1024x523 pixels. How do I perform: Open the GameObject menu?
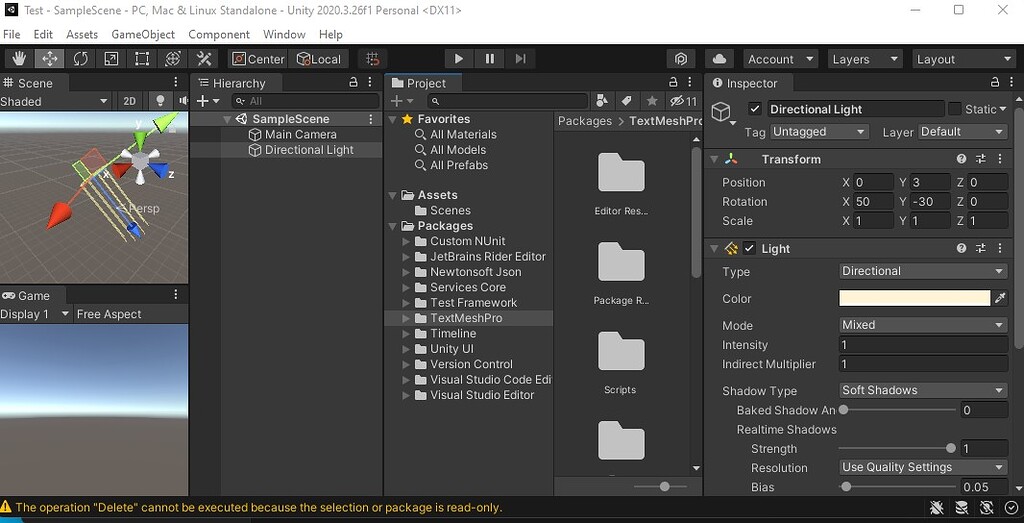(143, 34)
